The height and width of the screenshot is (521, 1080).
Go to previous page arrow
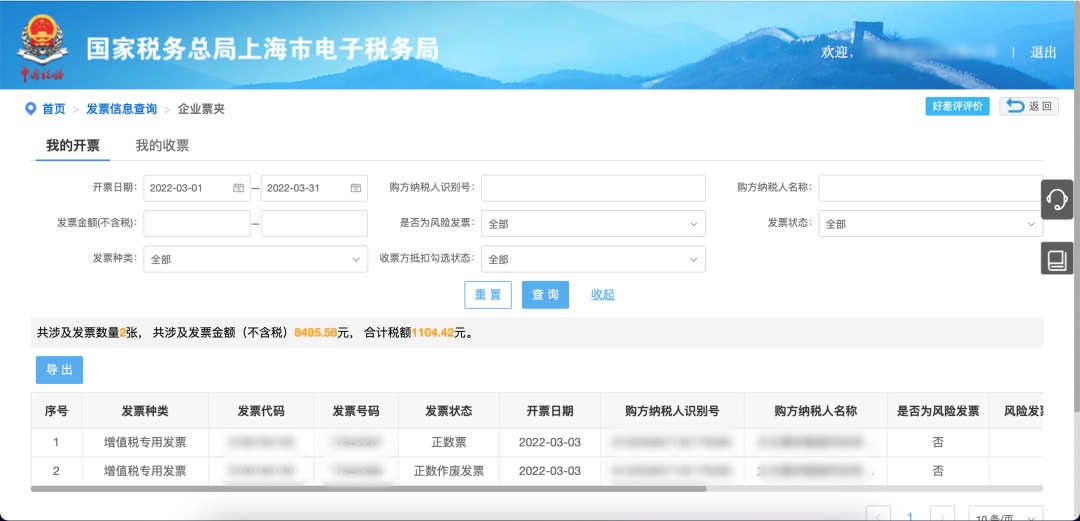(x=878, y=516)
